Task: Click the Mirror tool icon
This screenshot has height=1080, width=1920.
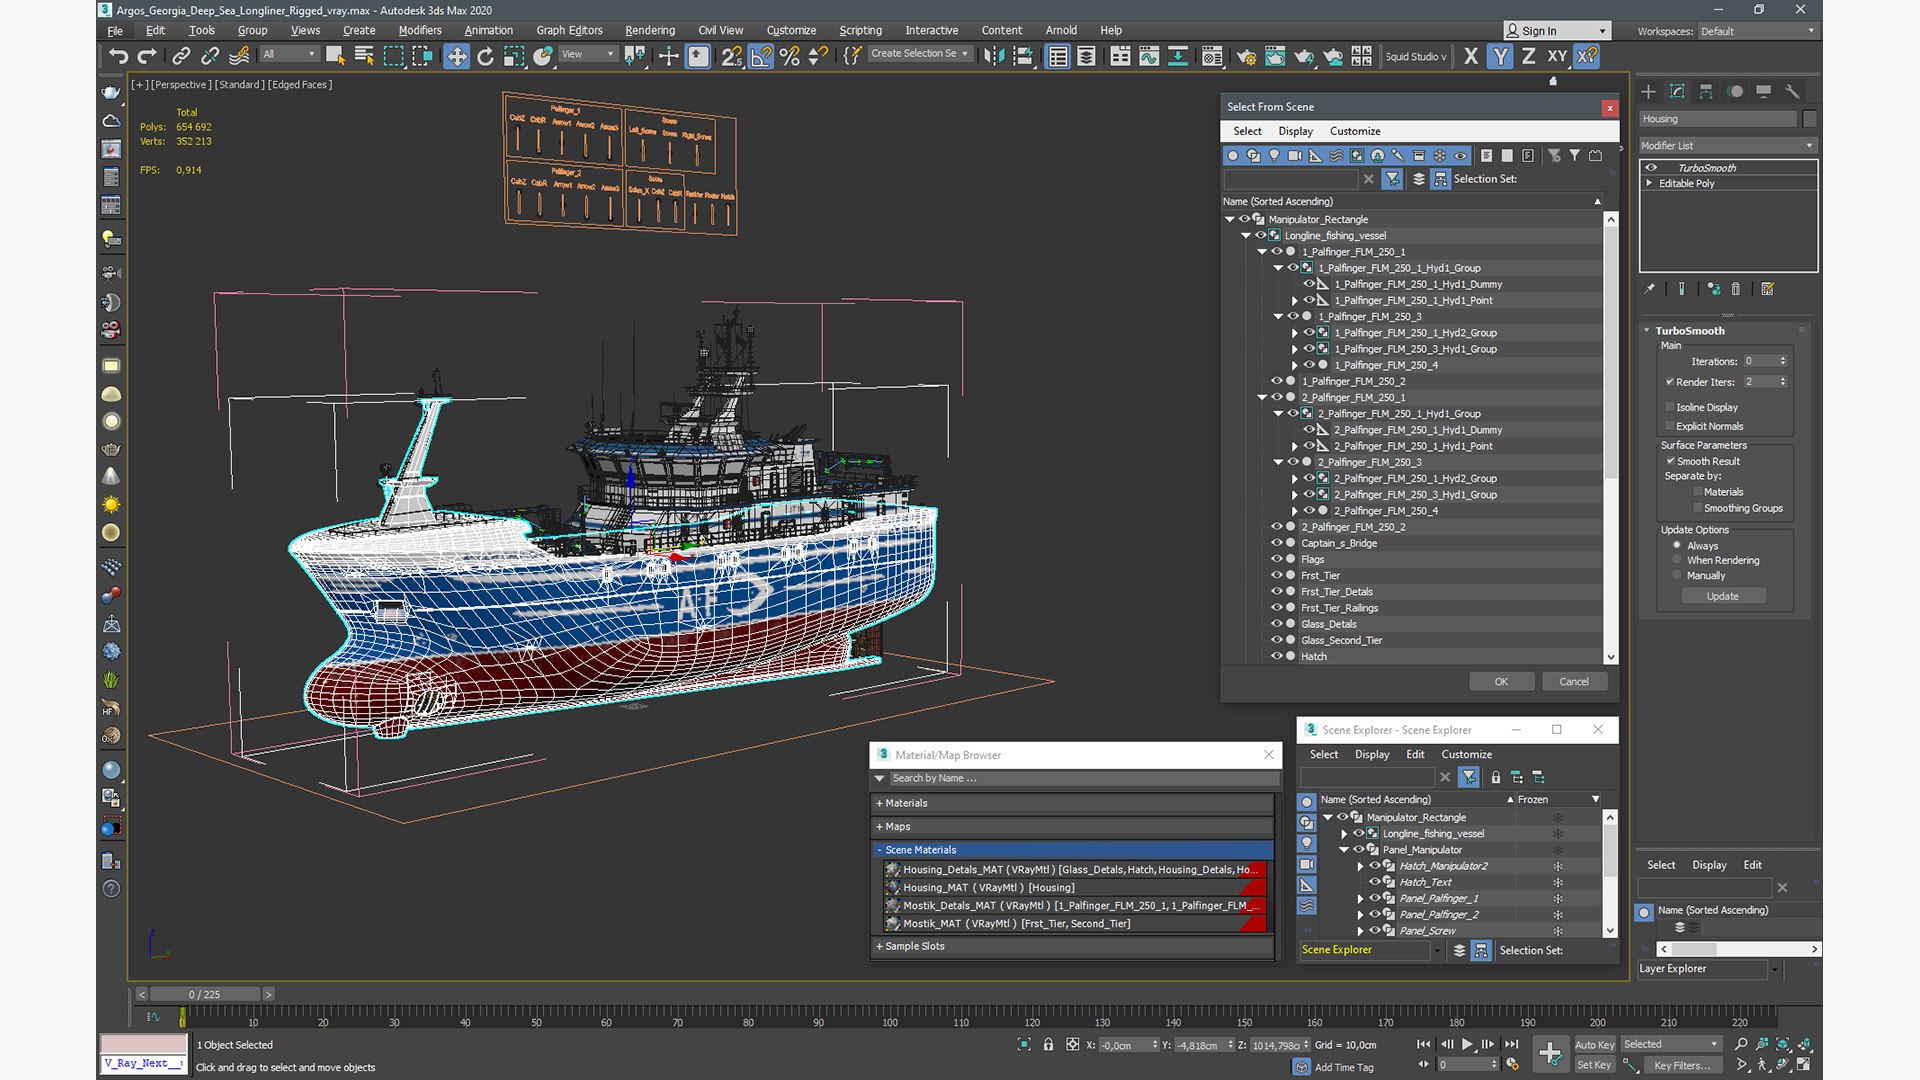Action: pyautogui.click(x=994, y=56)
